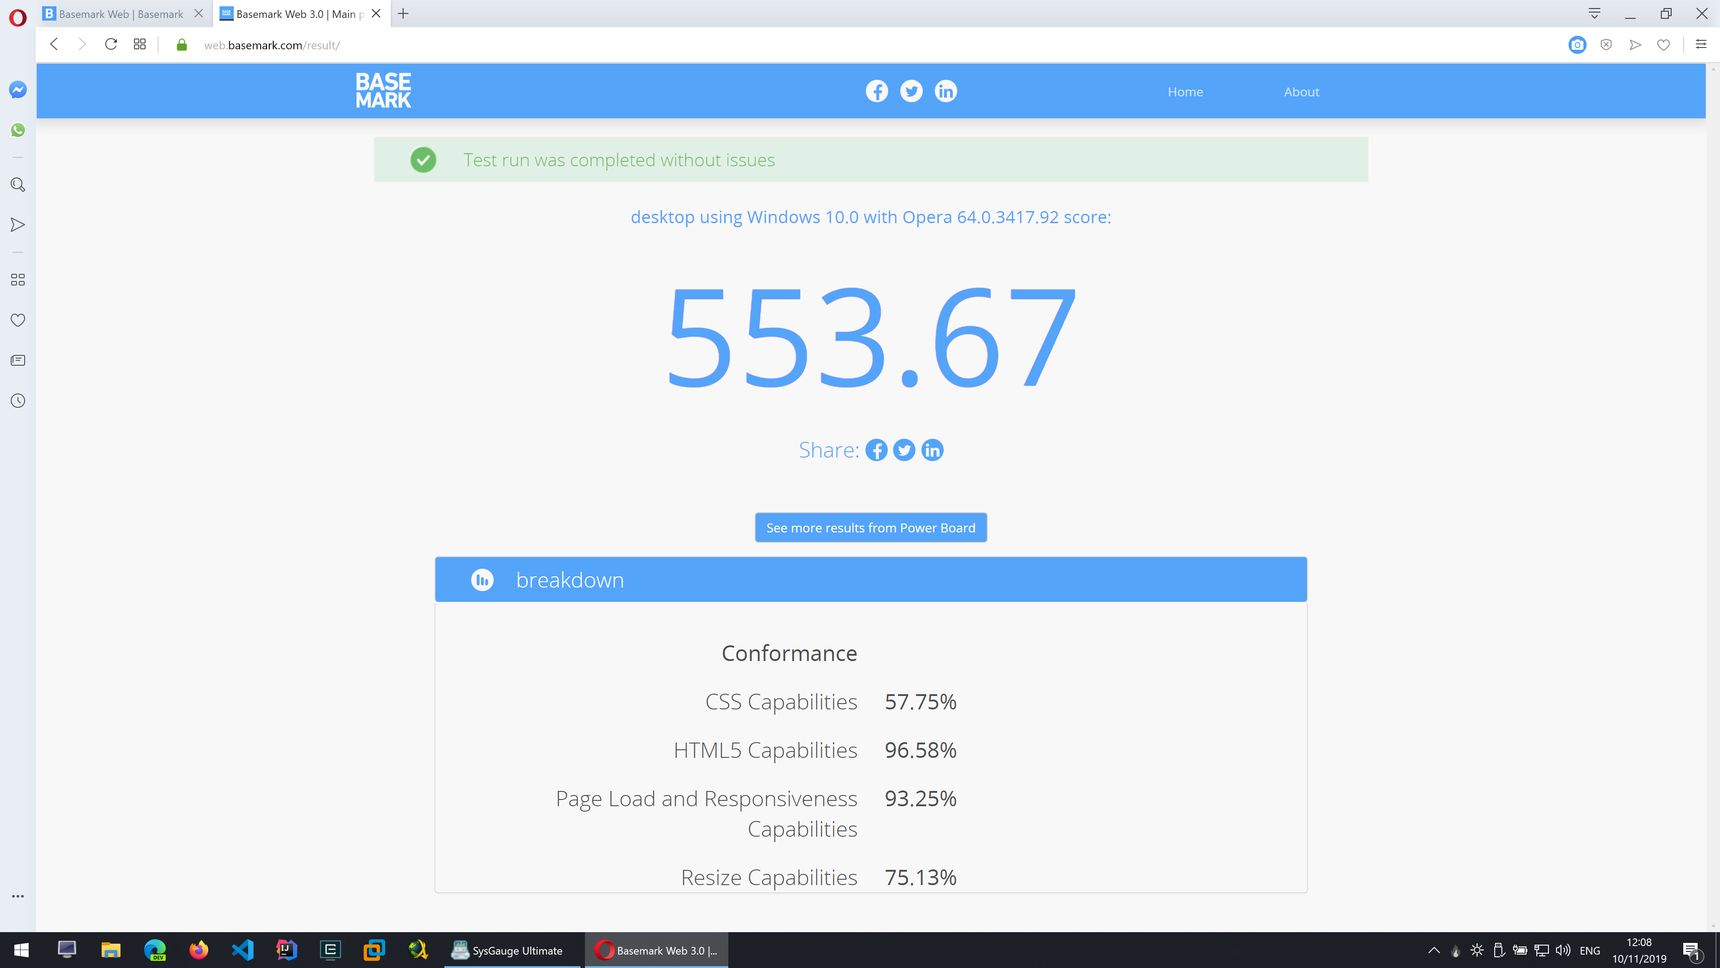This screenshot has width=1720, height=968.
Task: Click the test run completed message
Action: (619, 160)
